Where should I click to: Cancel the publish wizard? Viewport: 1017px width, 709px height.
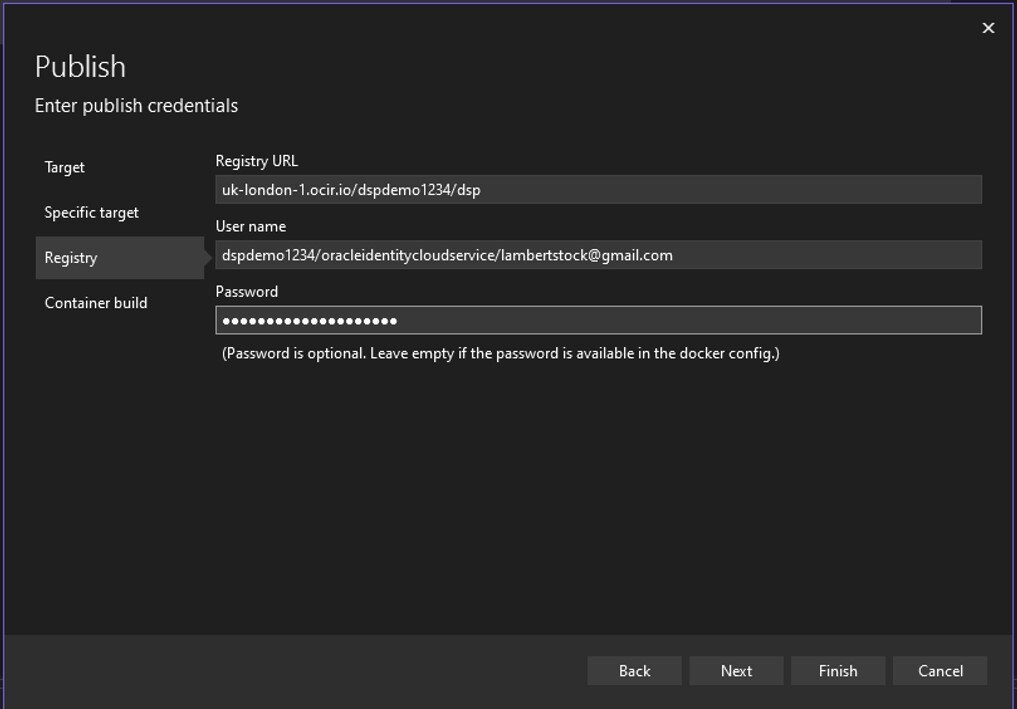pyautogui.click(x=939, y=670)
